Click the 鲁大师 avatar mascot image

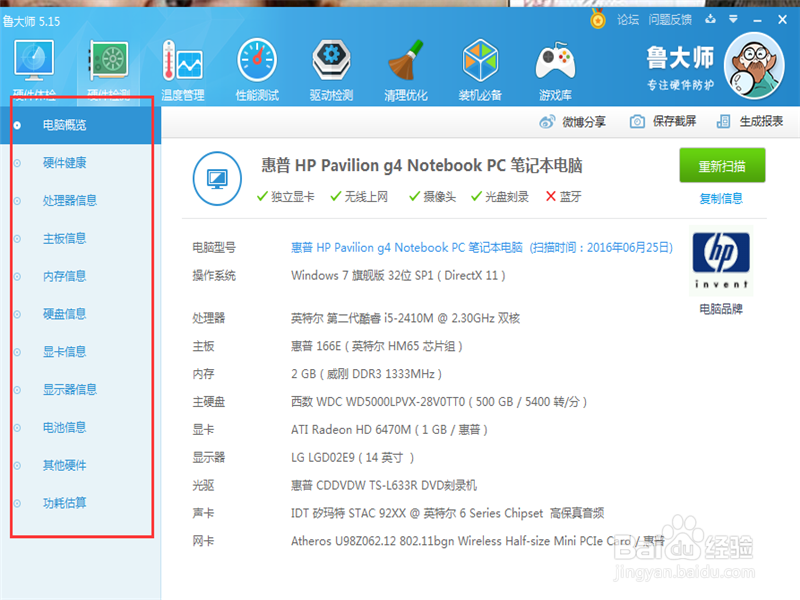click(754, 66)
